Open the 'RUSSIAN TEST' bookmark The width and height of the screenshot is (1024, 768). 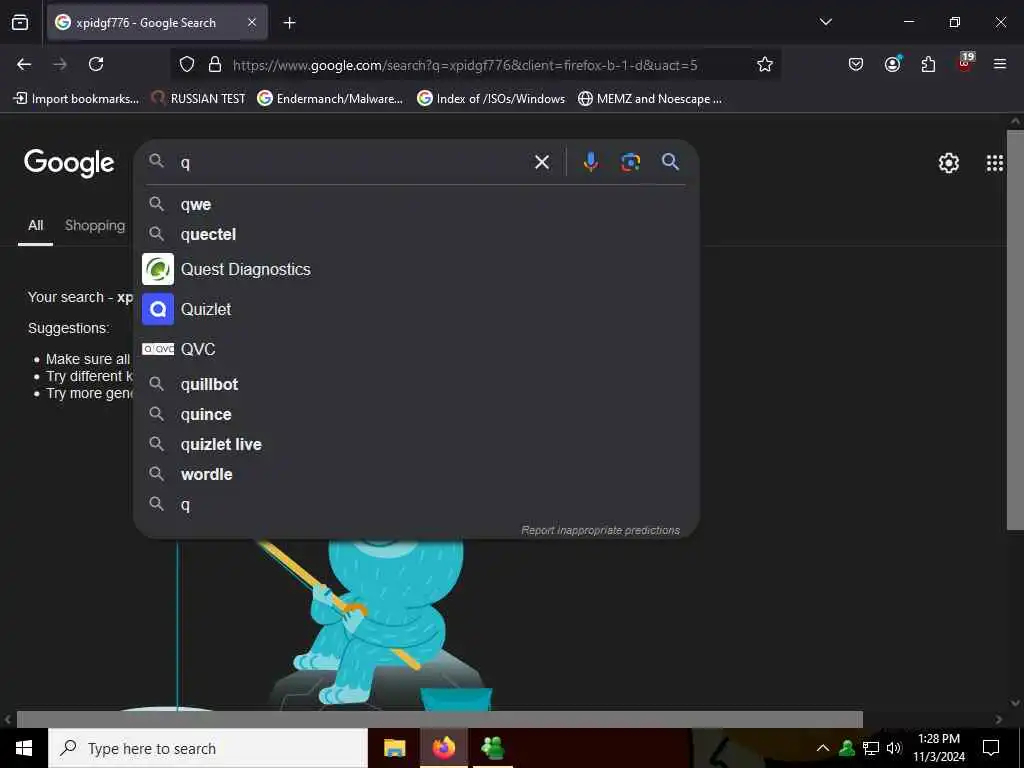pos(198,99)
